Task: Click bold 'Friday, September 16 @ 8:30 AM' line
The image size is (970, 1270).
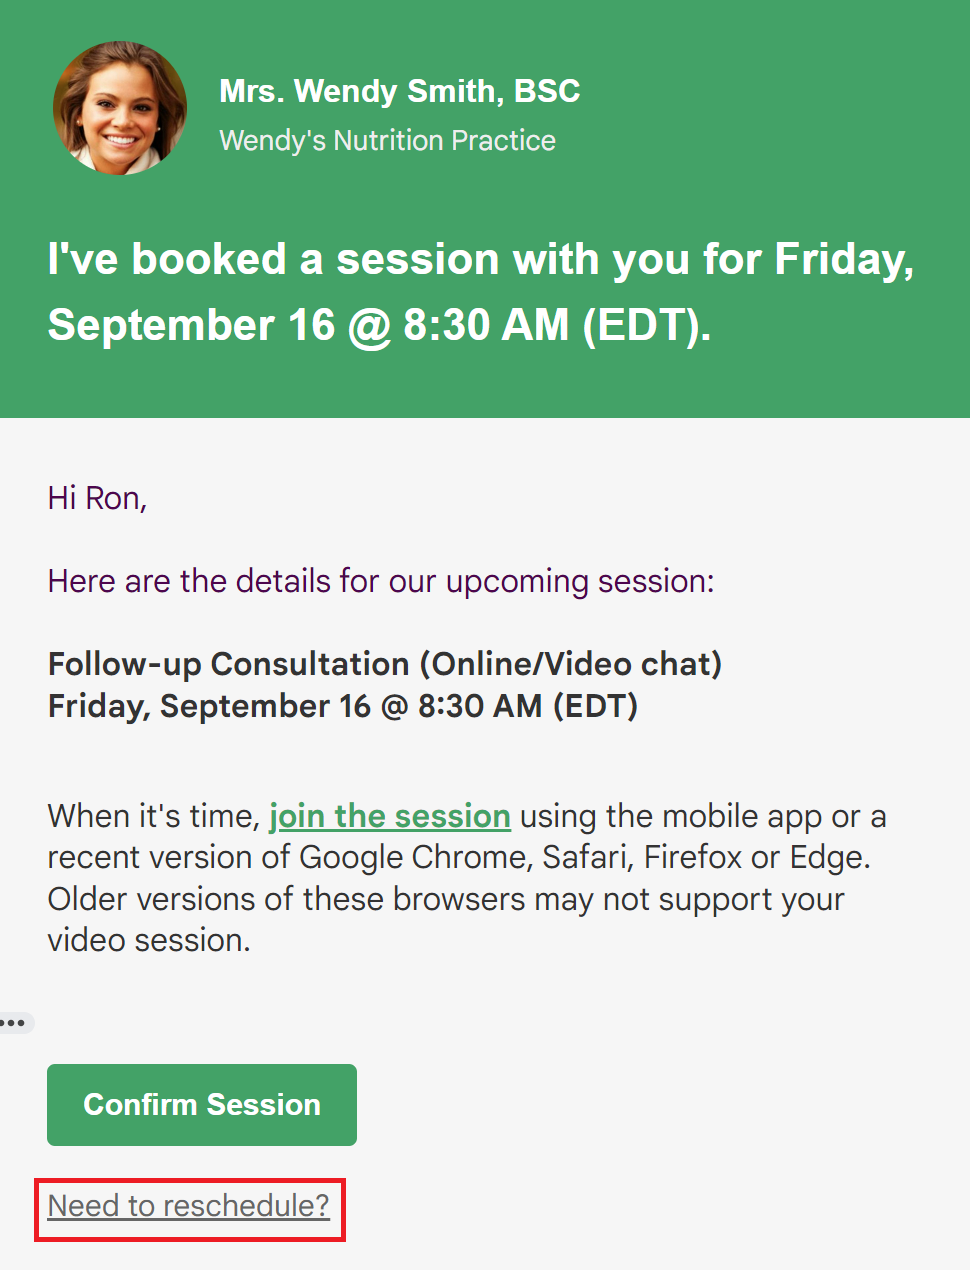Action: tap(343, 706)
